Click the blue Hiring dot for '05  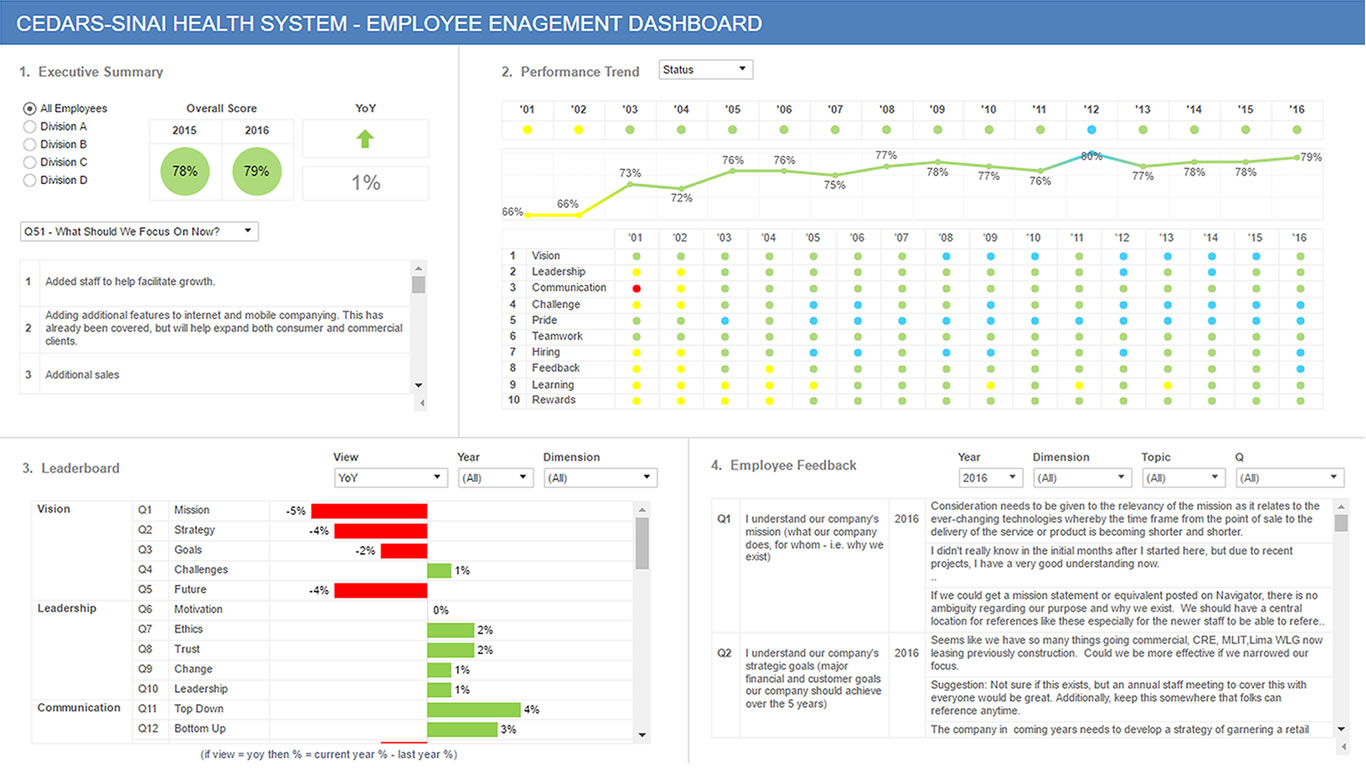813,352
